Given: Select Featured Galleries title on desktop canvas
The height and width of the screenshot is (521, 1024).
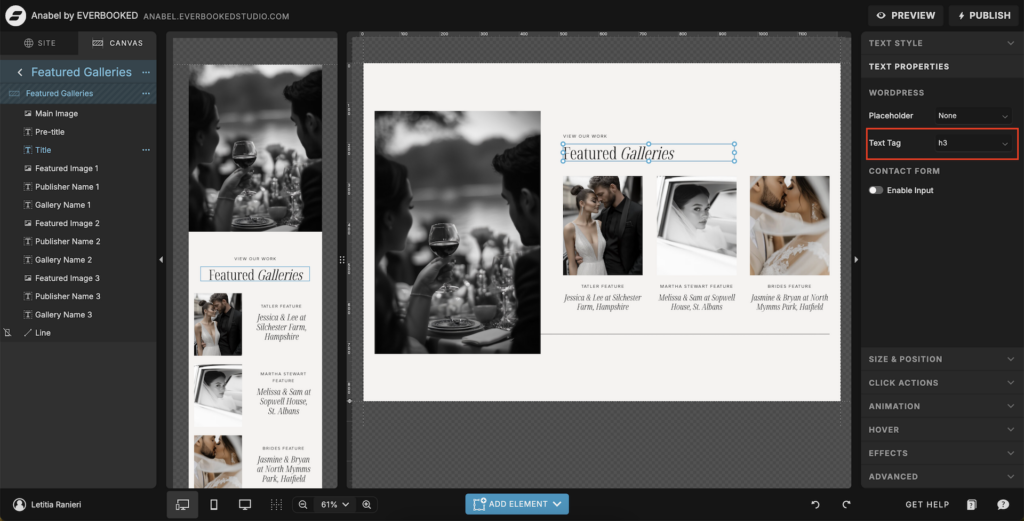Looking at the screenshot, I should pyautogui.click(x=648, y=153).
